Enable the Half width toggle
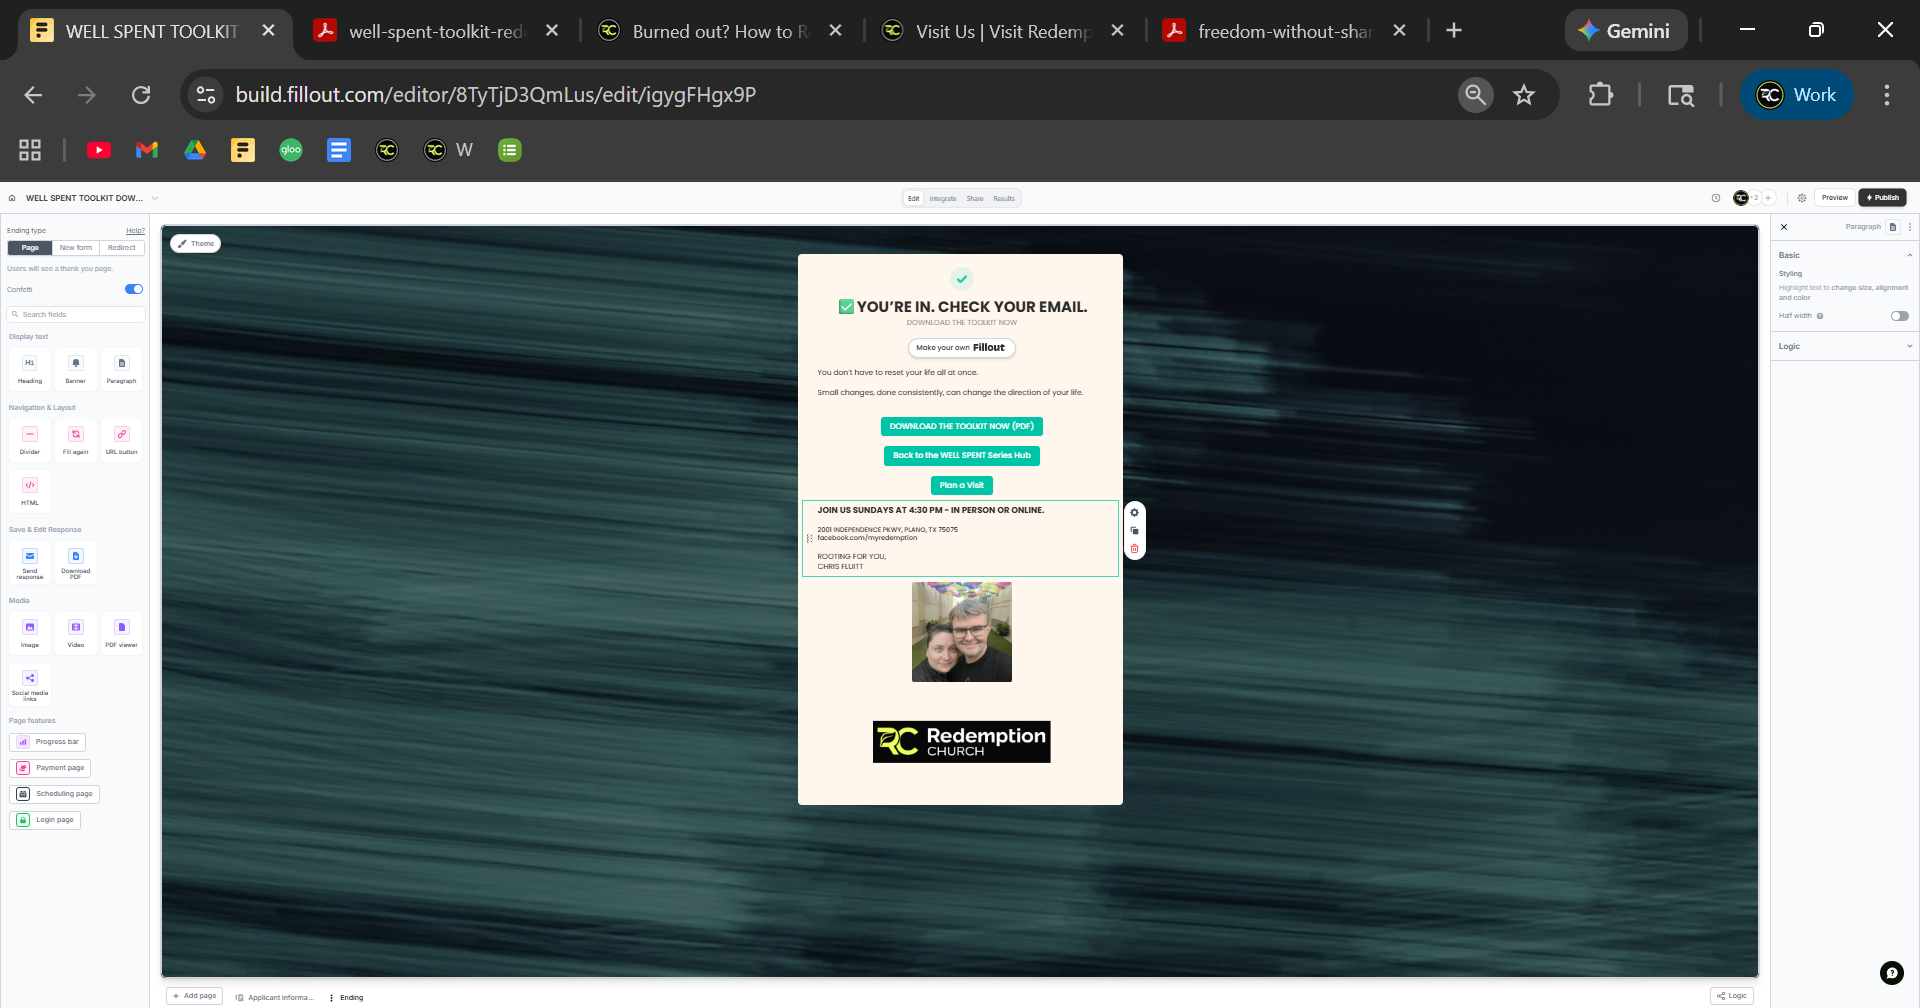 pos(1899,316)
